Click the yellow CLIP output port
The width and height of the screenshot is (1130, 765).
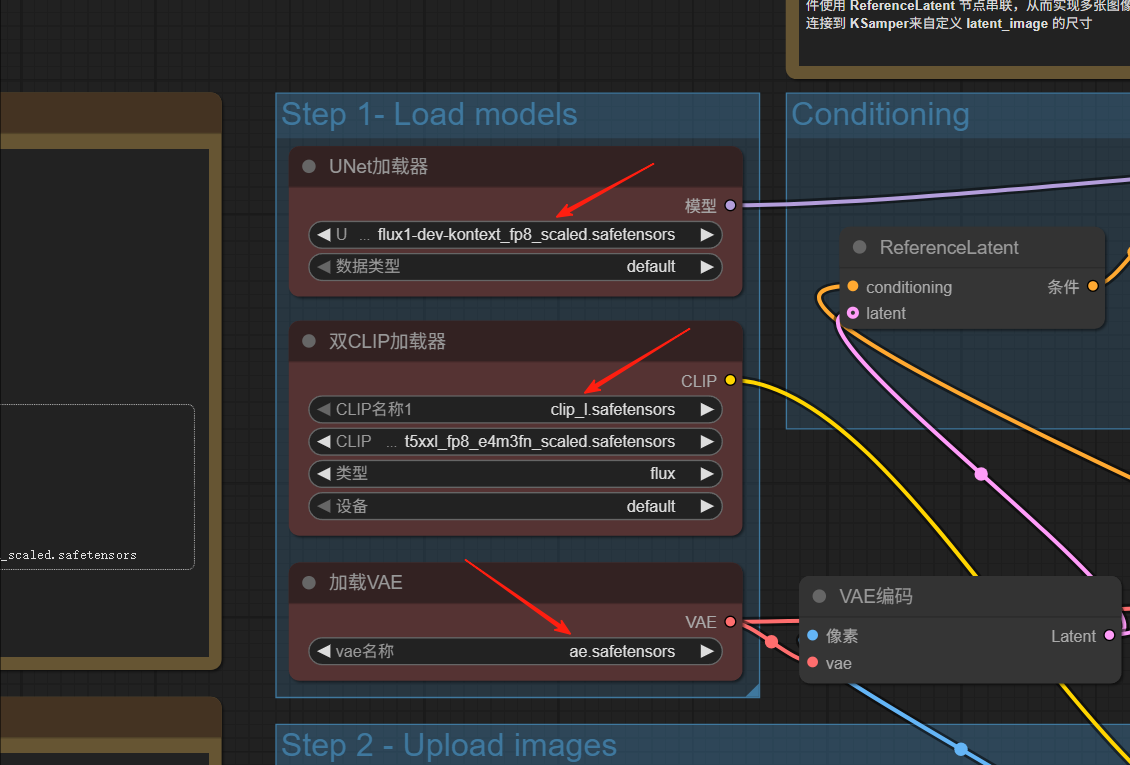[x=730, y=381]
